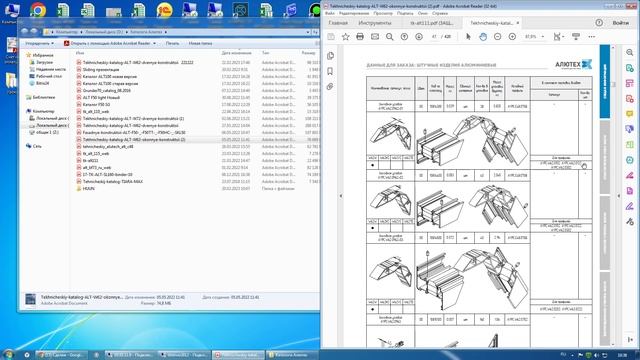Star the current PDF in Acrobat toolbar
This screenshot has height=360, width=640.
(x=346, y=37)
